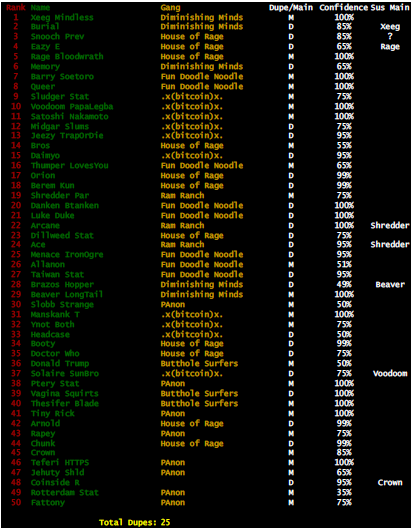Select player name Teferi HTTPS

click(60, 463)
